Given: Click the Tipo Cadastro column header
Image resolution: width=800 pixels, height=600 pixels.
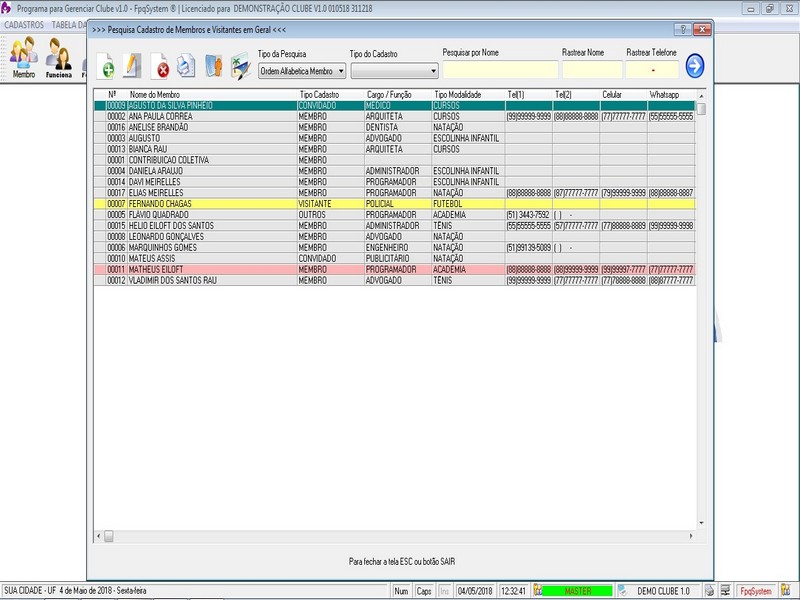Looking at the screenshot, I should (331, 95).
